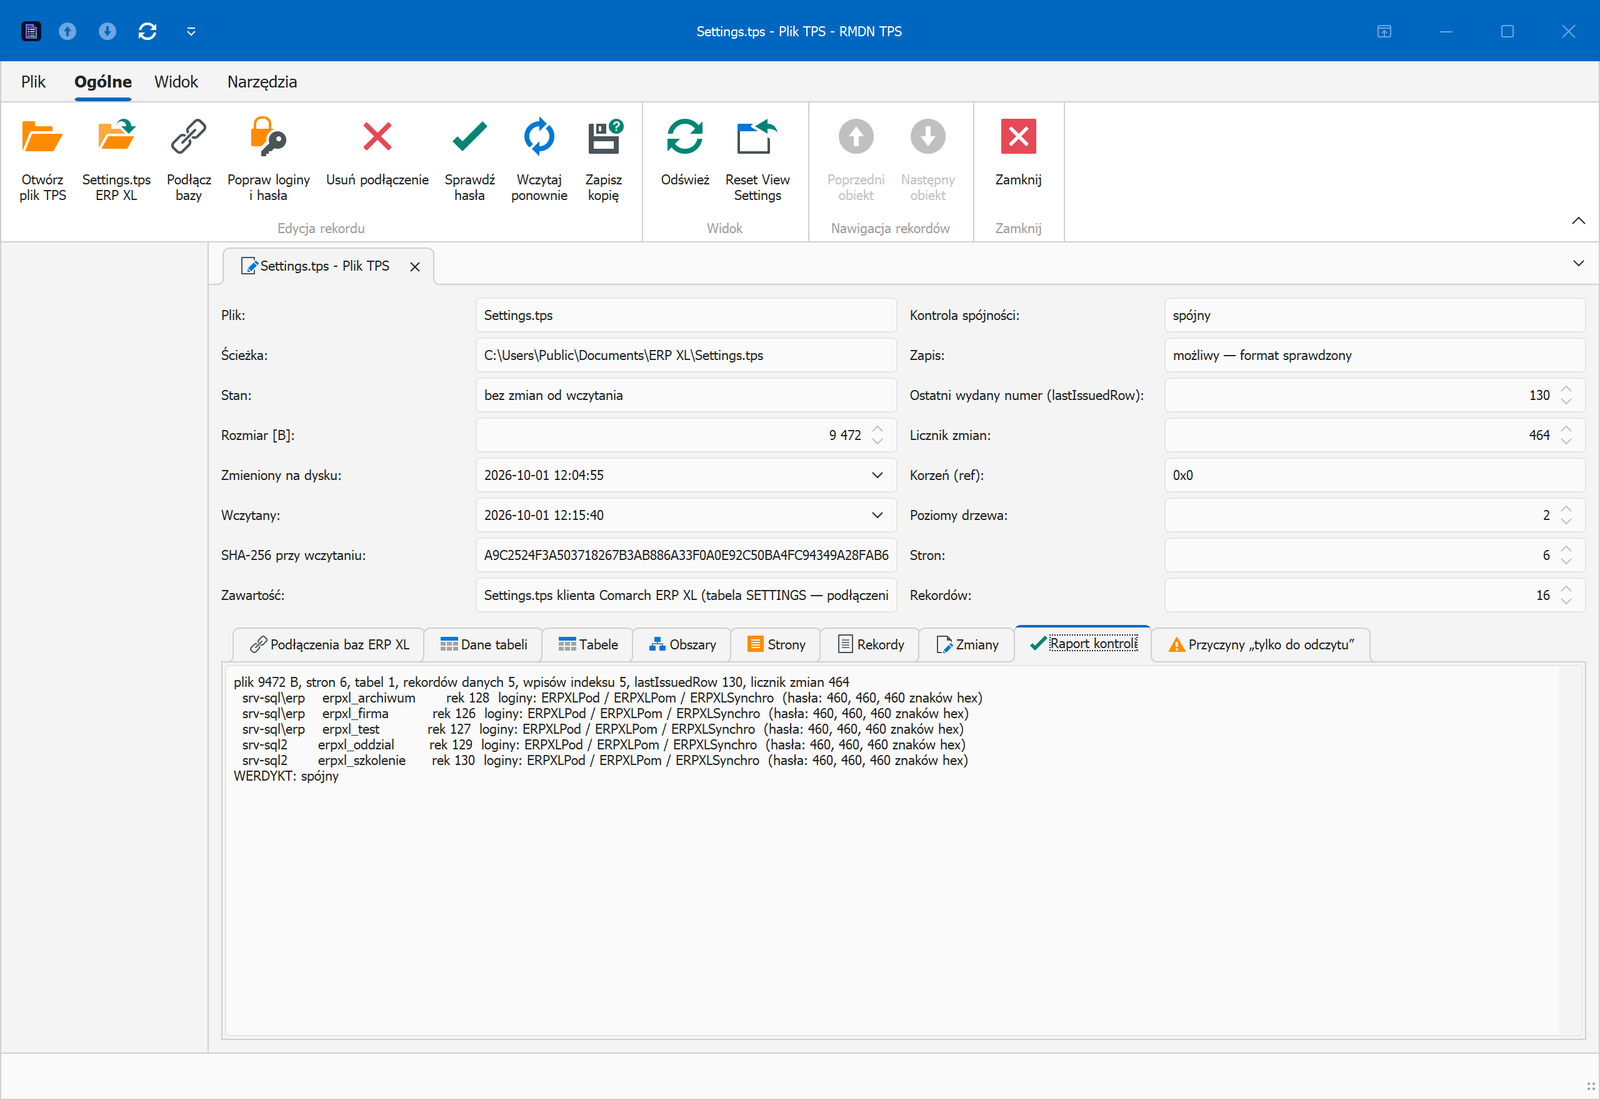Open the Wczytany date dropdown
The image size is (1600, 1100).
pos(877,515)
